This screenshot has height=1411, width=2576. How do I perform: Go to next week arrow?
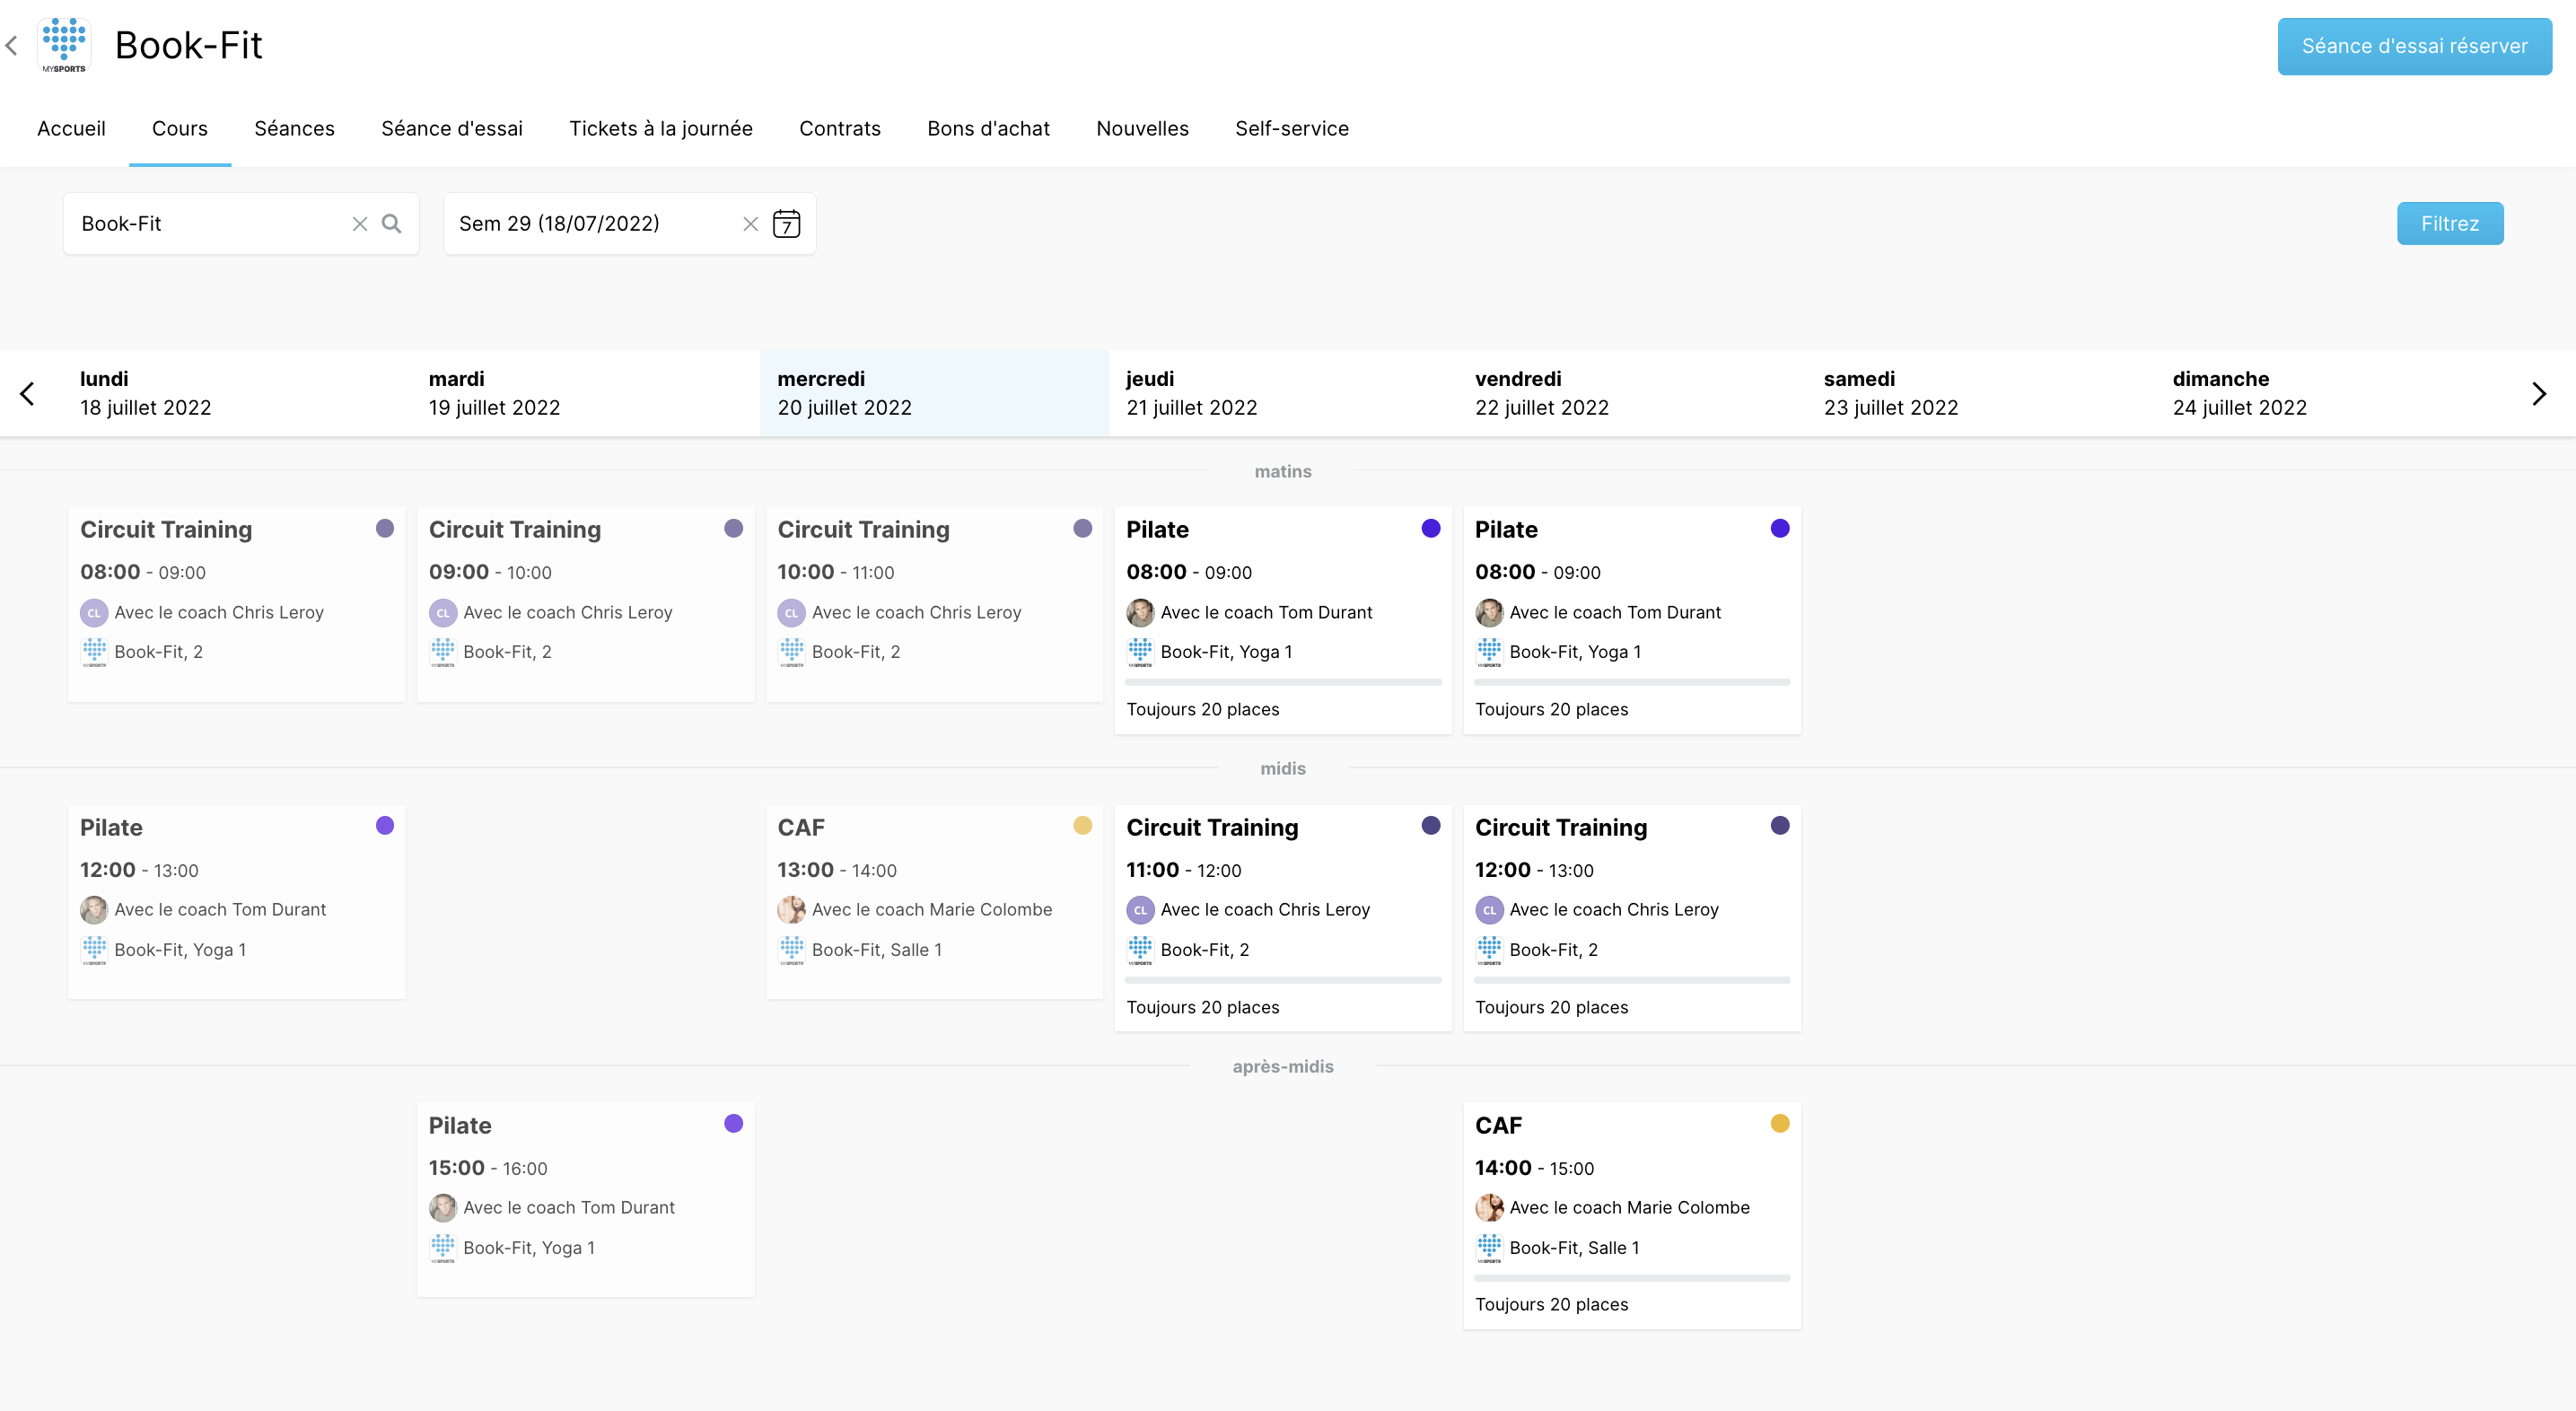(2538, 393)
